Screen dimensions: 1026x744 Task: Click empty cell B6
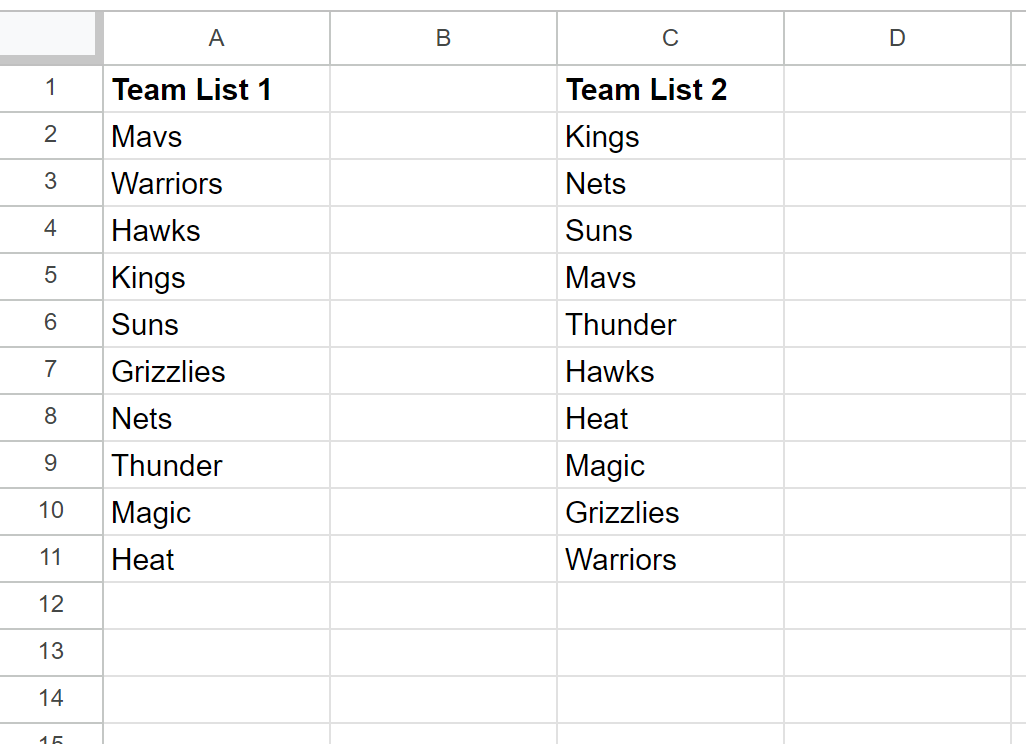pos(444,325)
